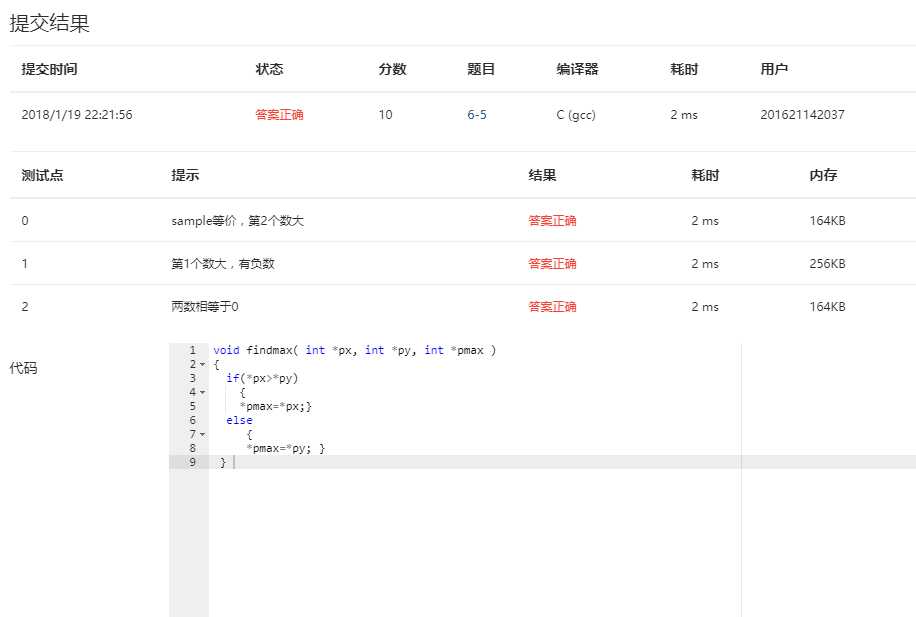Click 164KB memory for test point 0
916x617 pixels.
[x=827, y=221]
